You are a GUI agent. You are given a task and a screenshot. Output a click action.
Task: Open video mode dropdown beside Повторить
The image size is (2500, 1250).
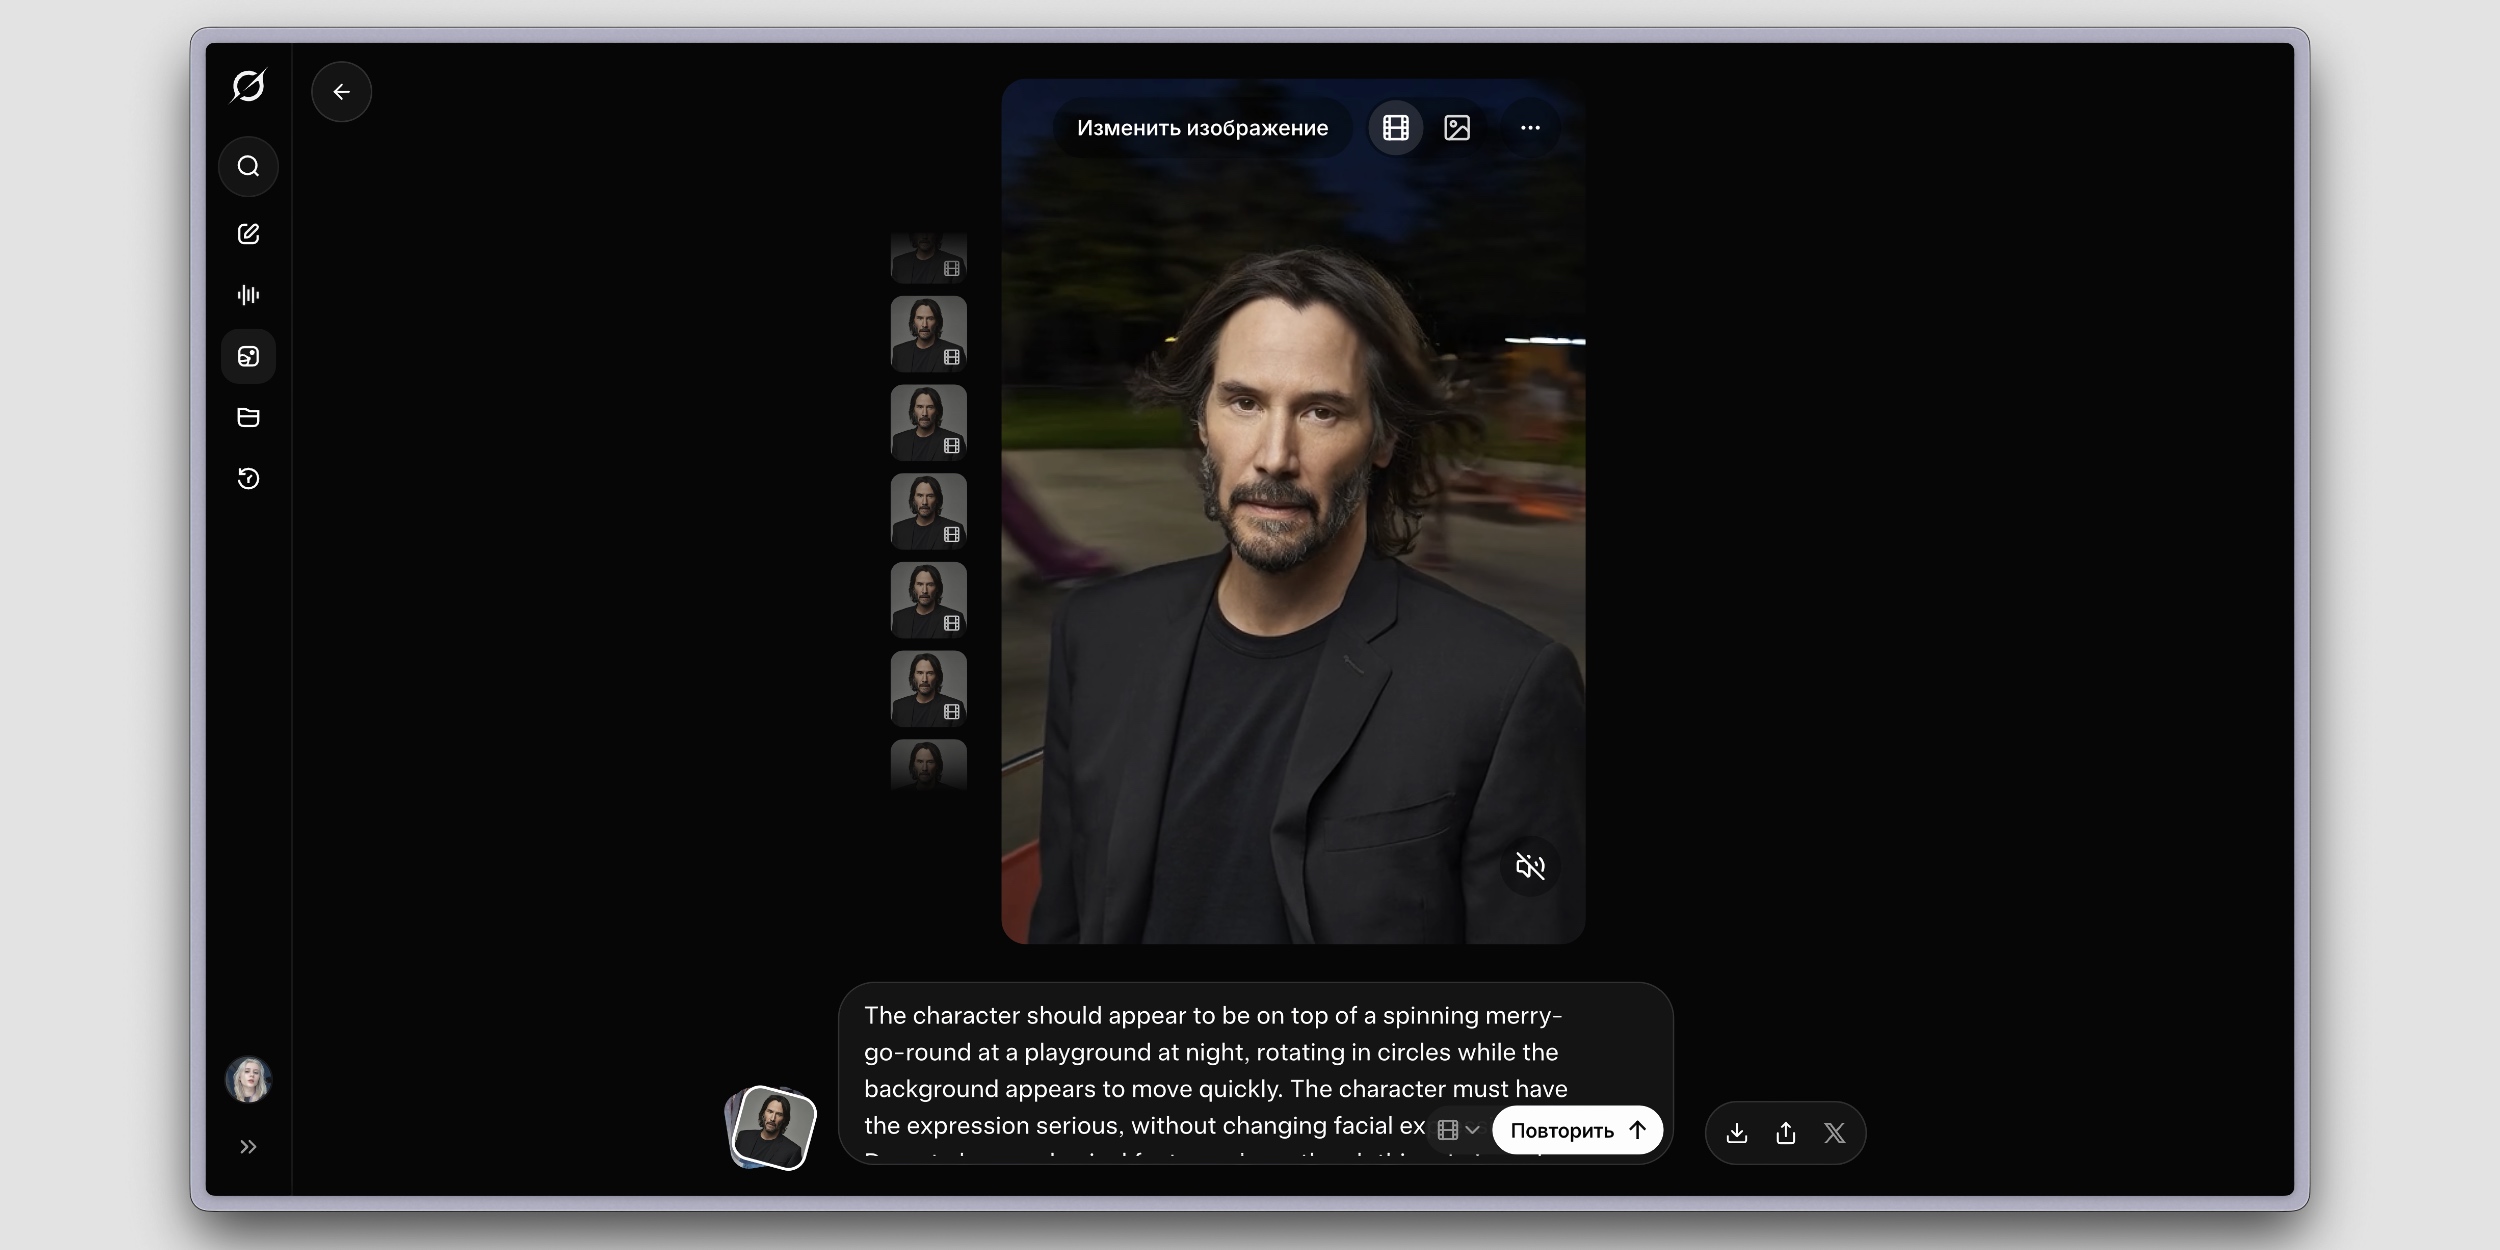coord(1458,1130)
